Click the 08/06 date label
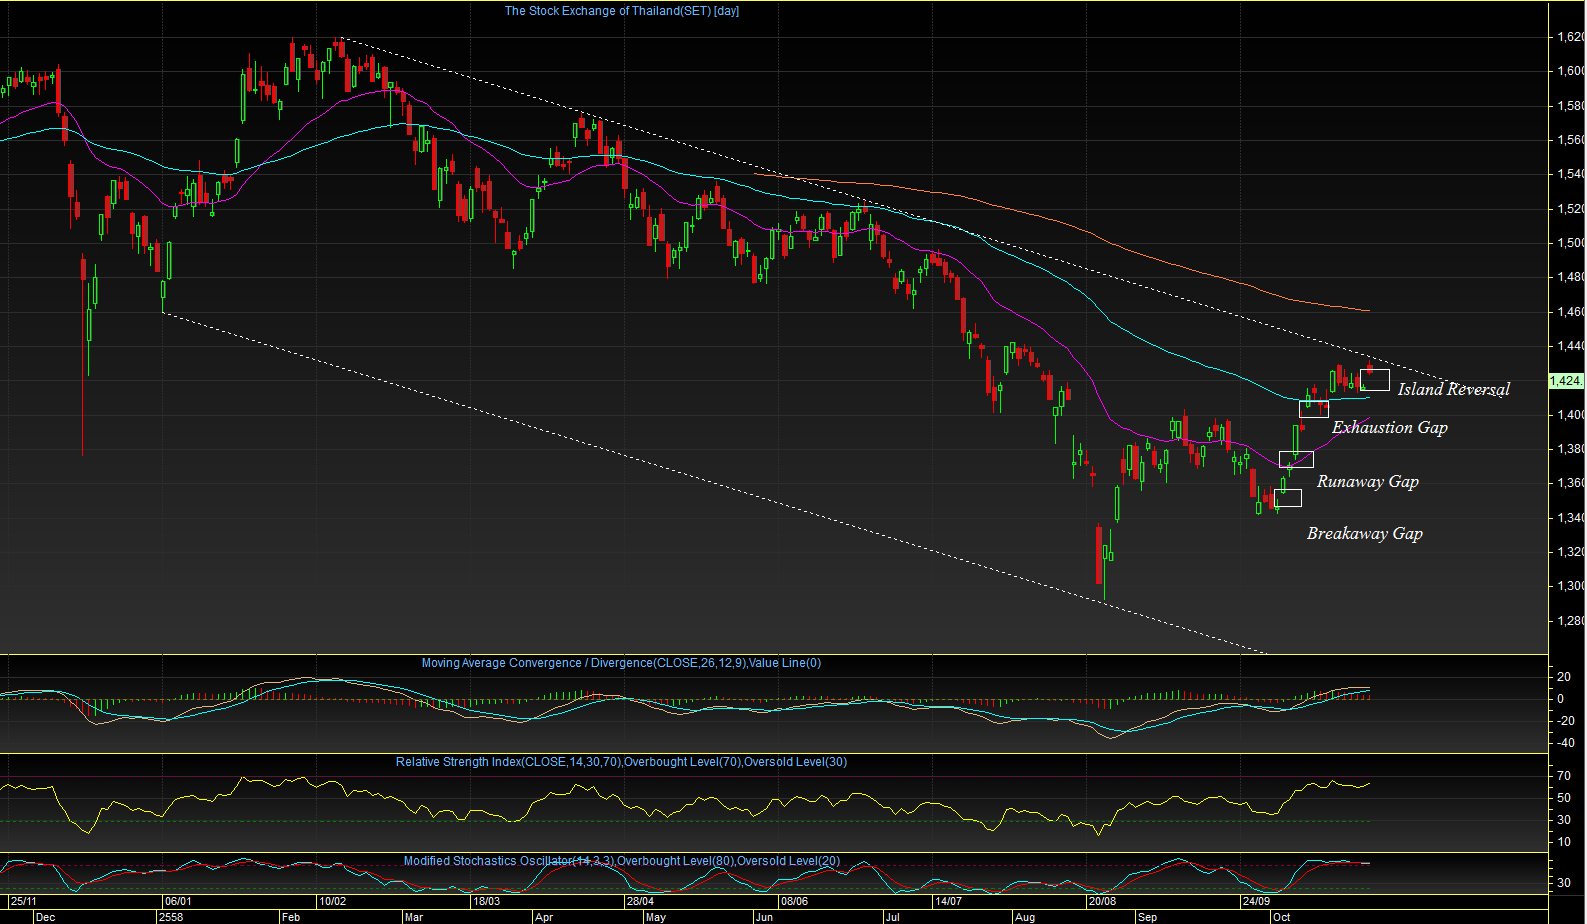The height and width of the screenshot is (924, 1587). (794, 901)
